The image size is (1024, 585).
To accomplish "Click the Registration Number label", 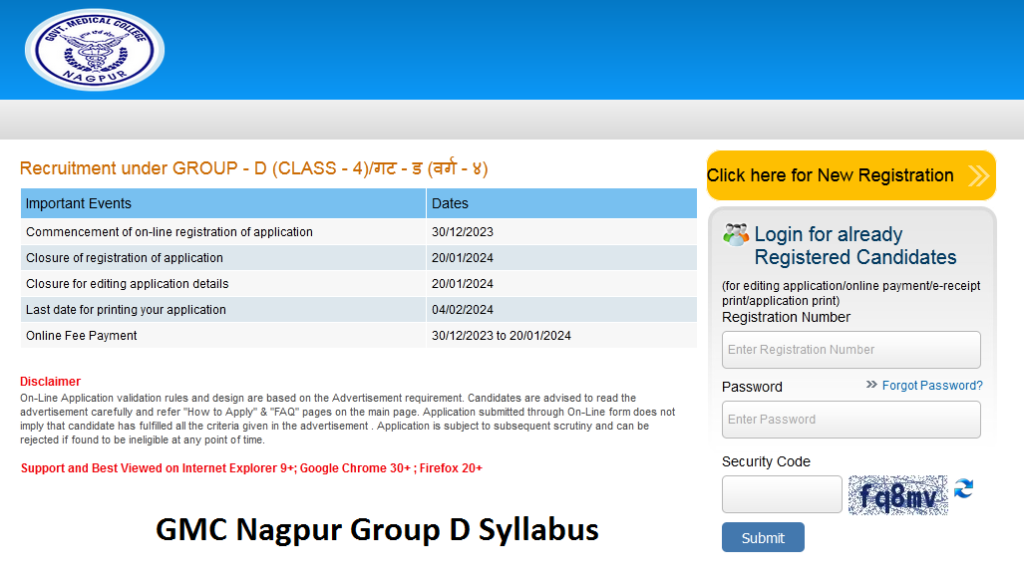I will coord(786,317).
